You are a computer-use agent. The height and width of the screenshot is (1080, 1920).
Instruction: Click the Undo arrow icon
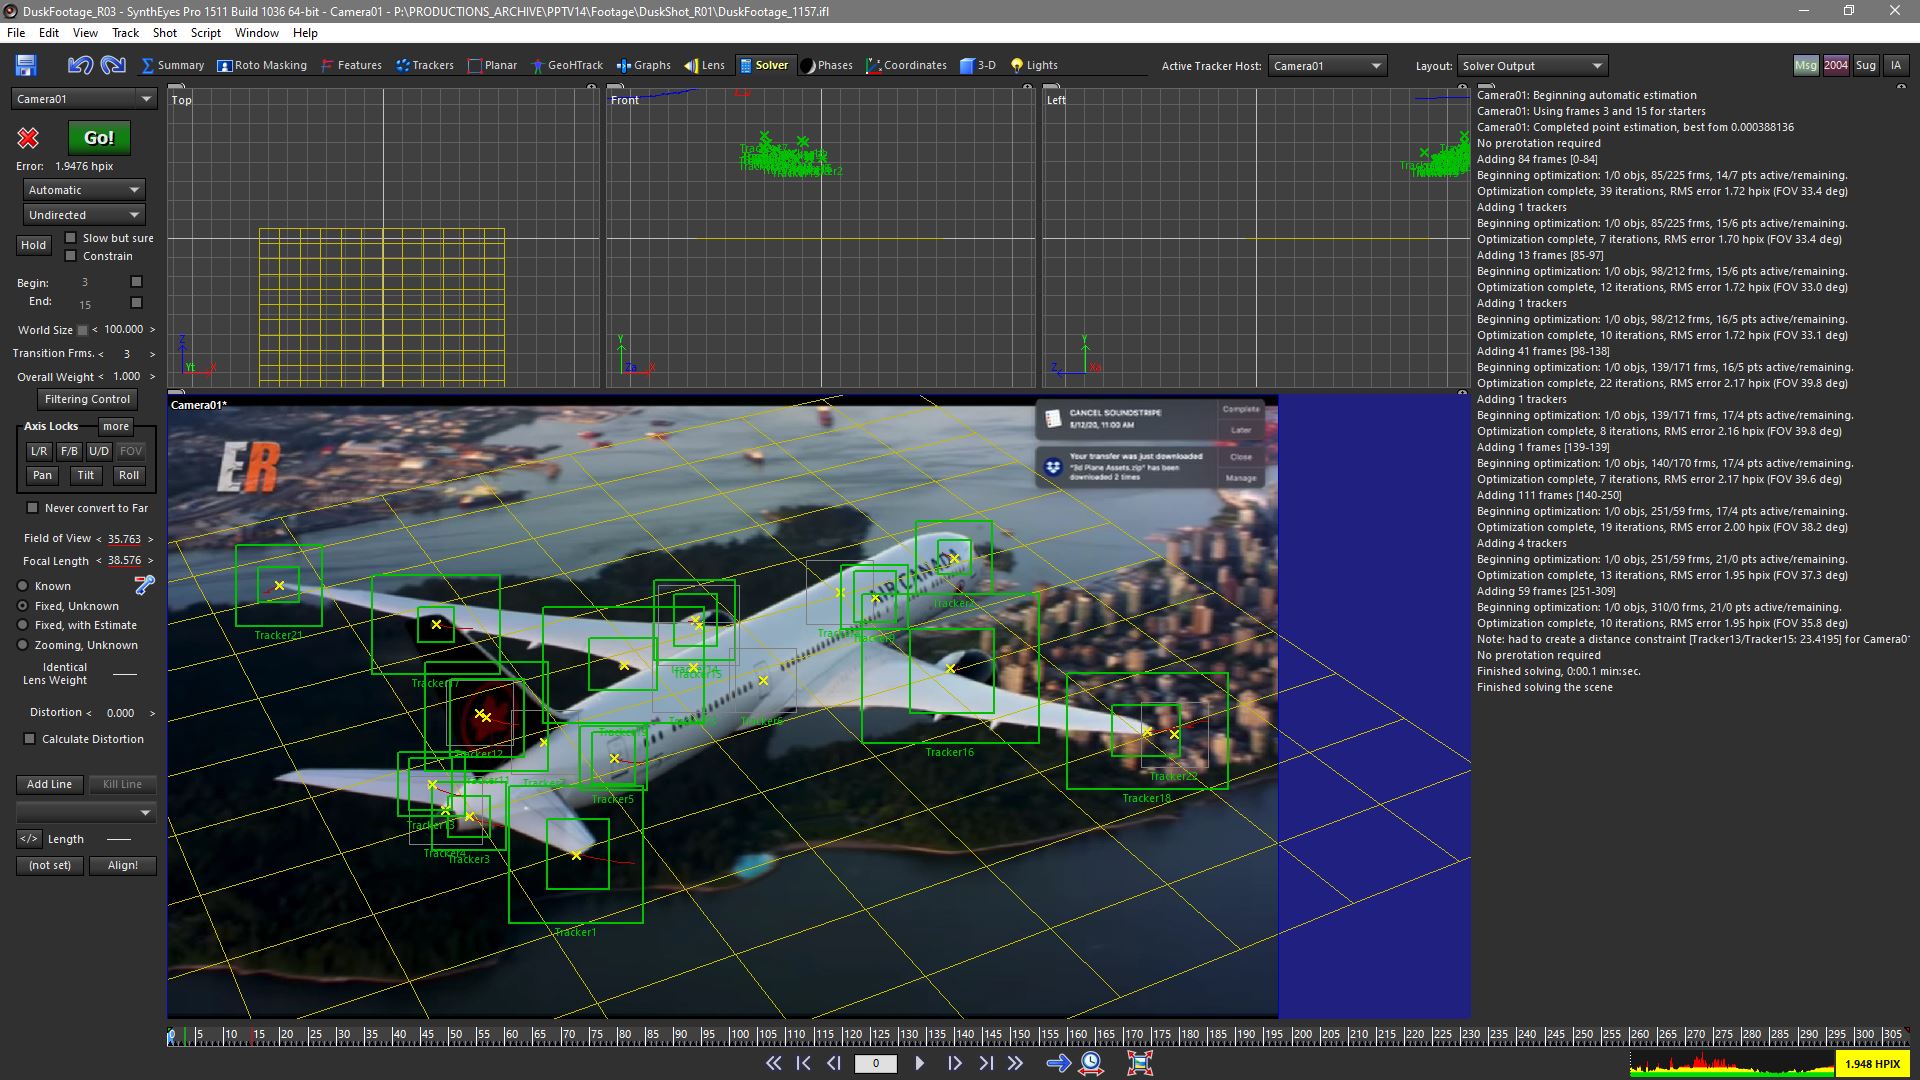[80, 65]
